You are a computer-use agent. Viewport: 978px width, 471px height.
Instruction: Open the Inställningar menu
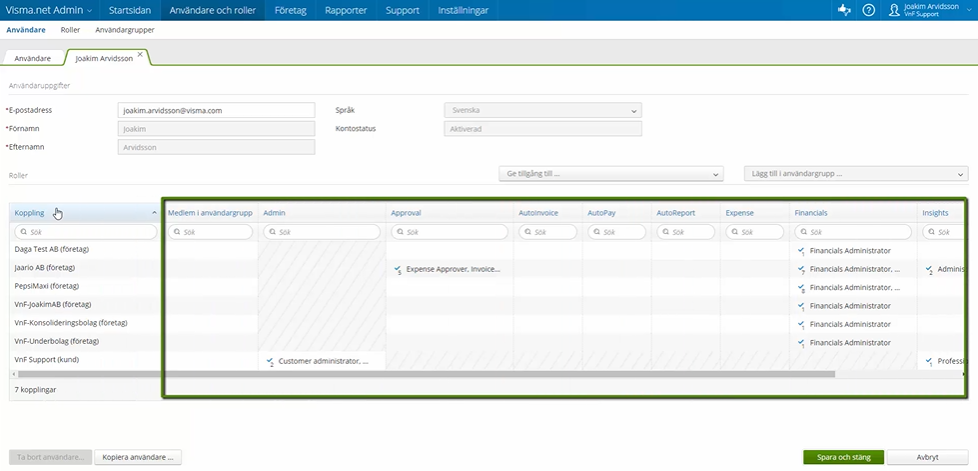463,10
